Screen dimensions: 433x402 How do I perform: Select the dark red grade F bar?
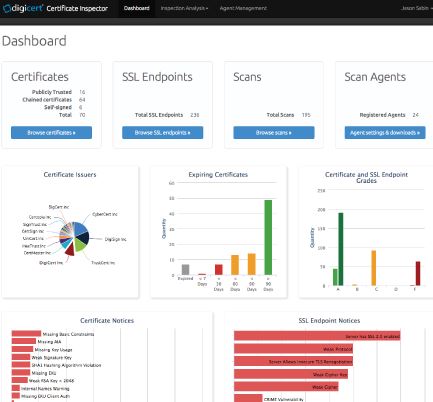click(x=418, y=274)
